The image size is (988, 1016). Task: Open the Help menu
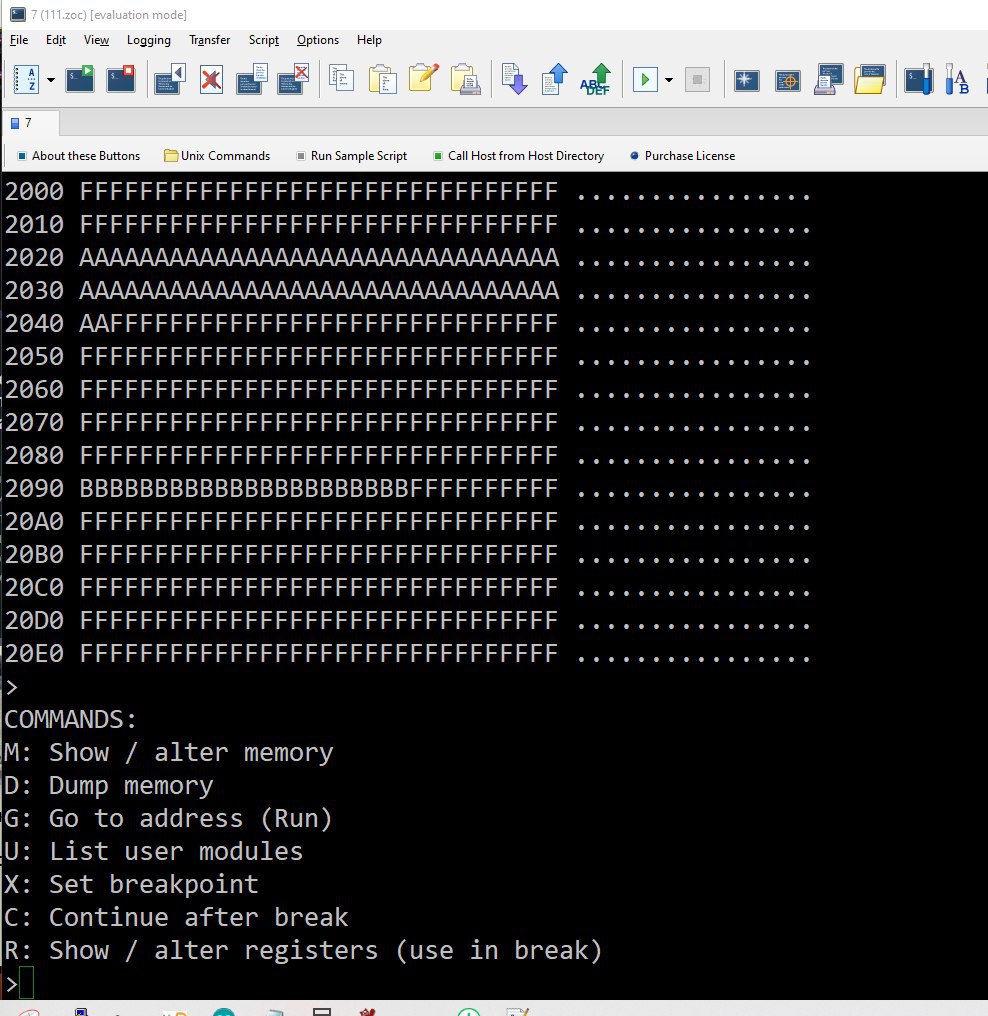(369, 40)
